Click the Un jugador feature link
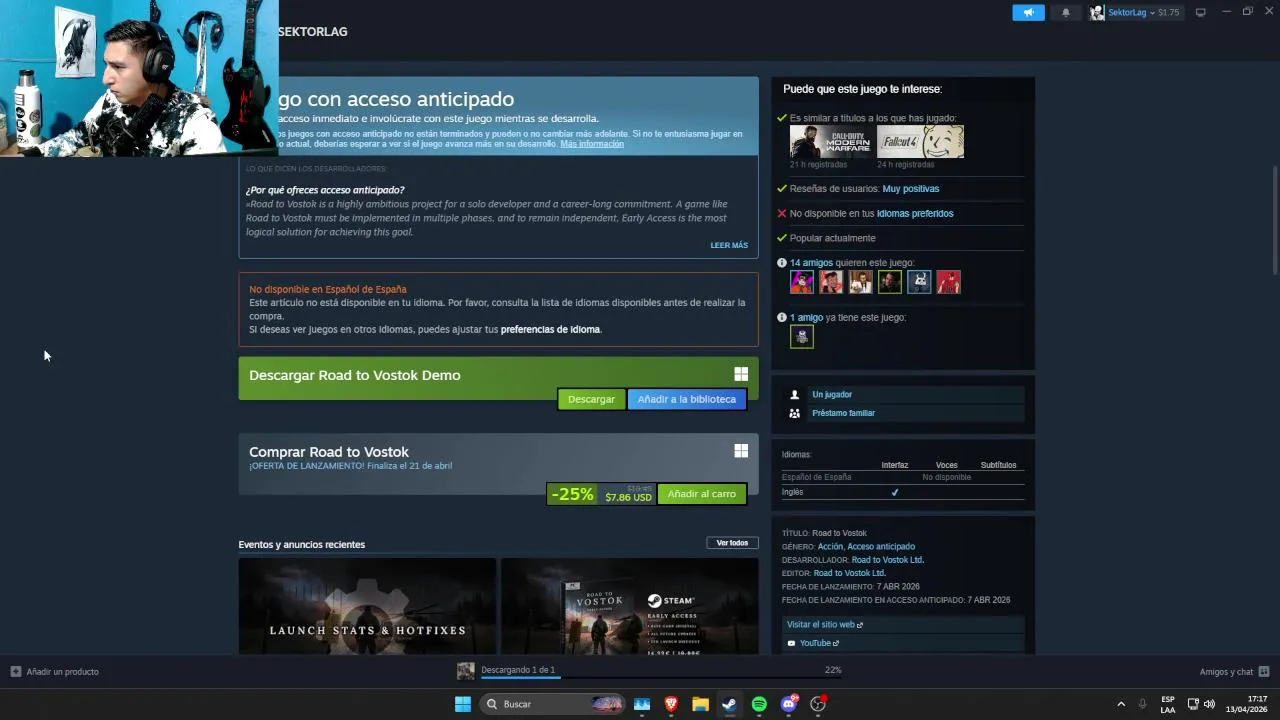1280x720 pixels. pos(832,395)
